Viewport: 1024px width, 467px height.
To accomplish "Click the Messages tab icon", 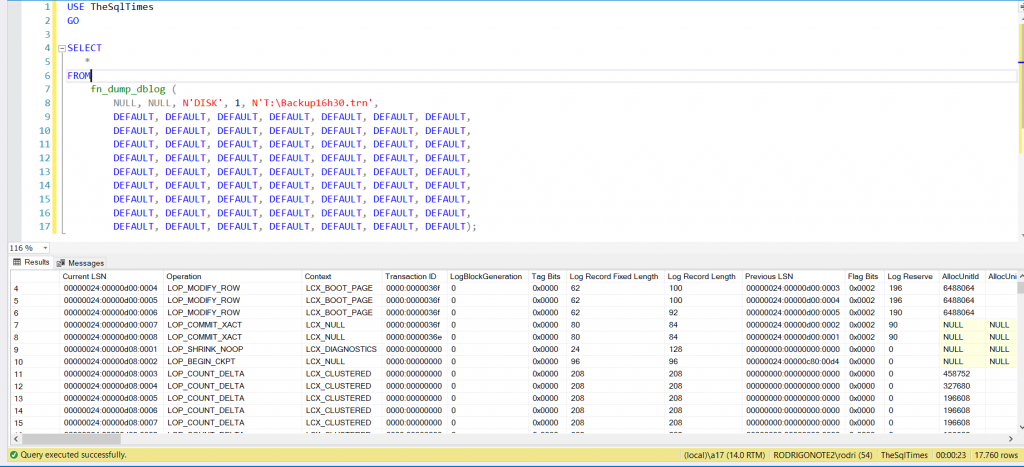I will point(61,263).
